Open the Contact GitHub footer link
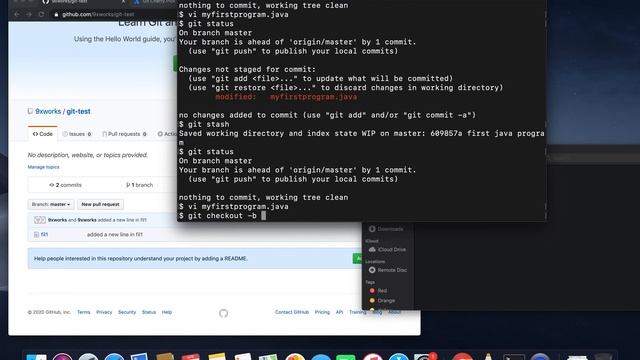The height and width of the screenshot is (360, 640). click(x=292, y=312)
